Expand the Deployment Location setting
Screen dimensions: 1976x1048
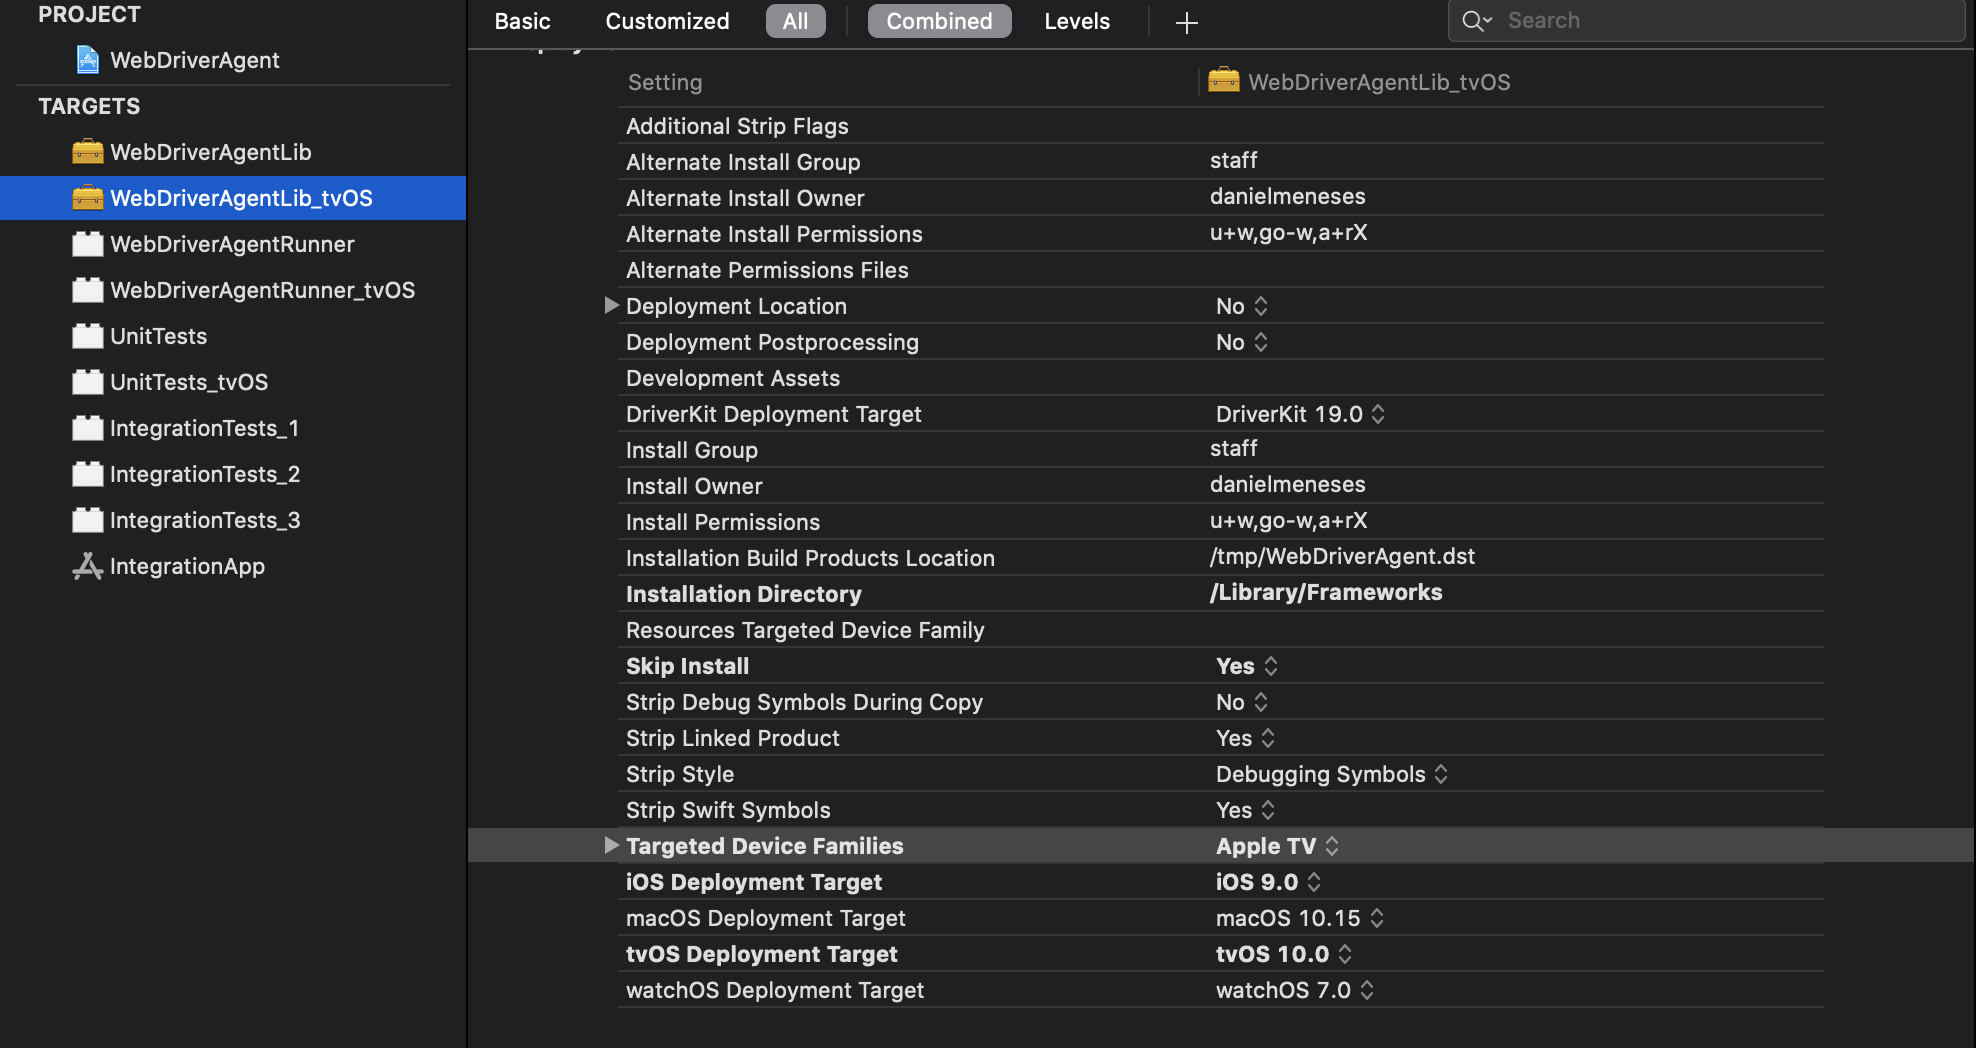pos(611,305)
